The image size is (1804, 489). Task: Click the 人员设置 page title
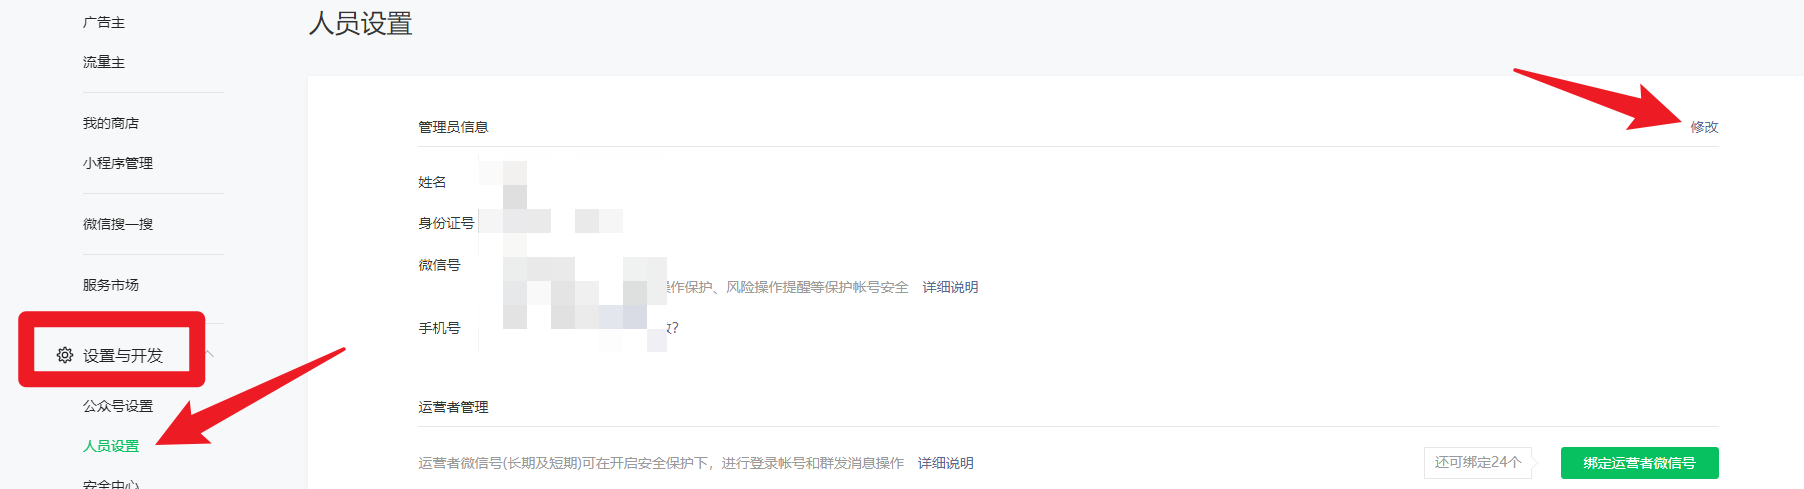(361, 23)
